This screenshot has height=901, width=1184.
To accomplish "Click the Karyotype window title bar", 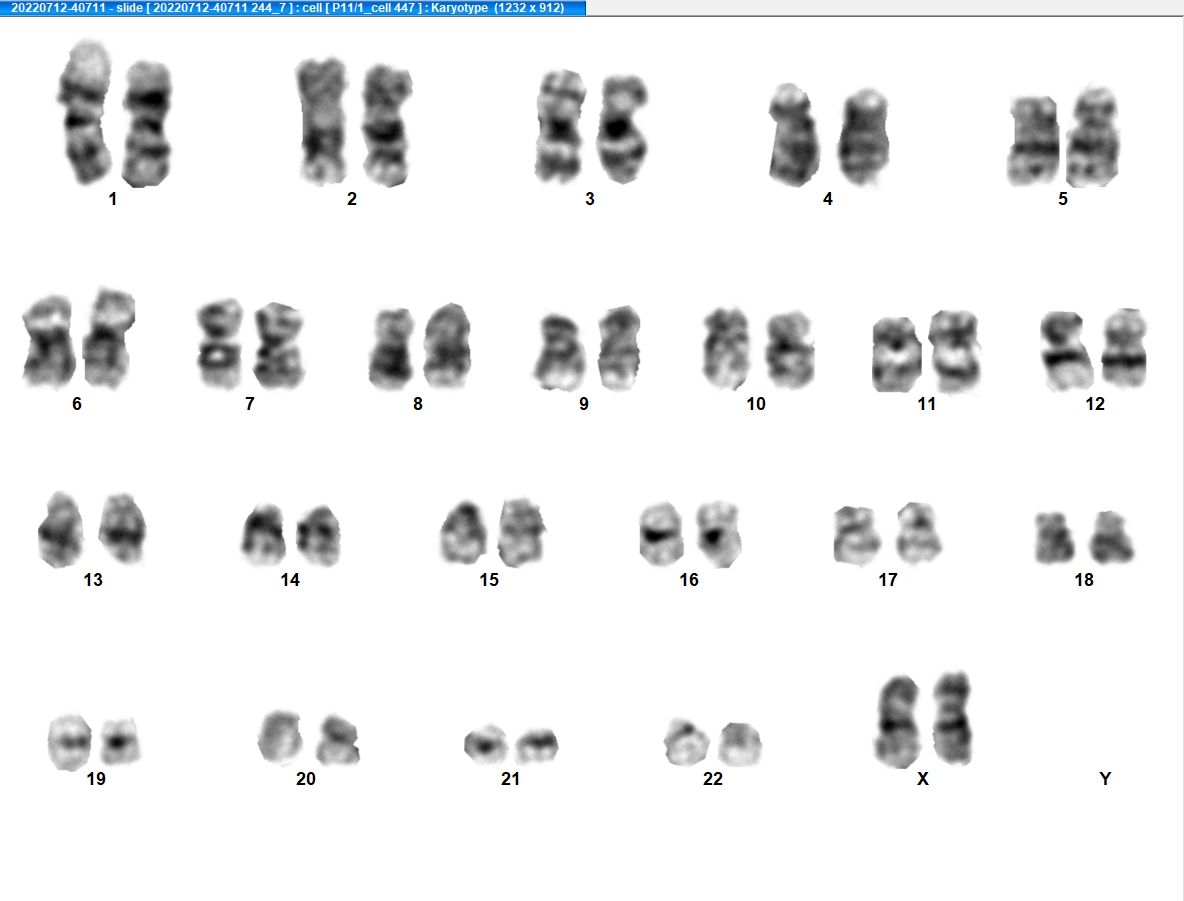I will coord(292,8).
